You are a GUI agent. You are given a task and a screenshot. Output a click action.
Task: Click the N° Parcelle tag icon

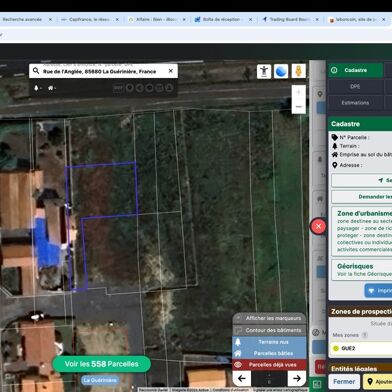coord(335,137)
